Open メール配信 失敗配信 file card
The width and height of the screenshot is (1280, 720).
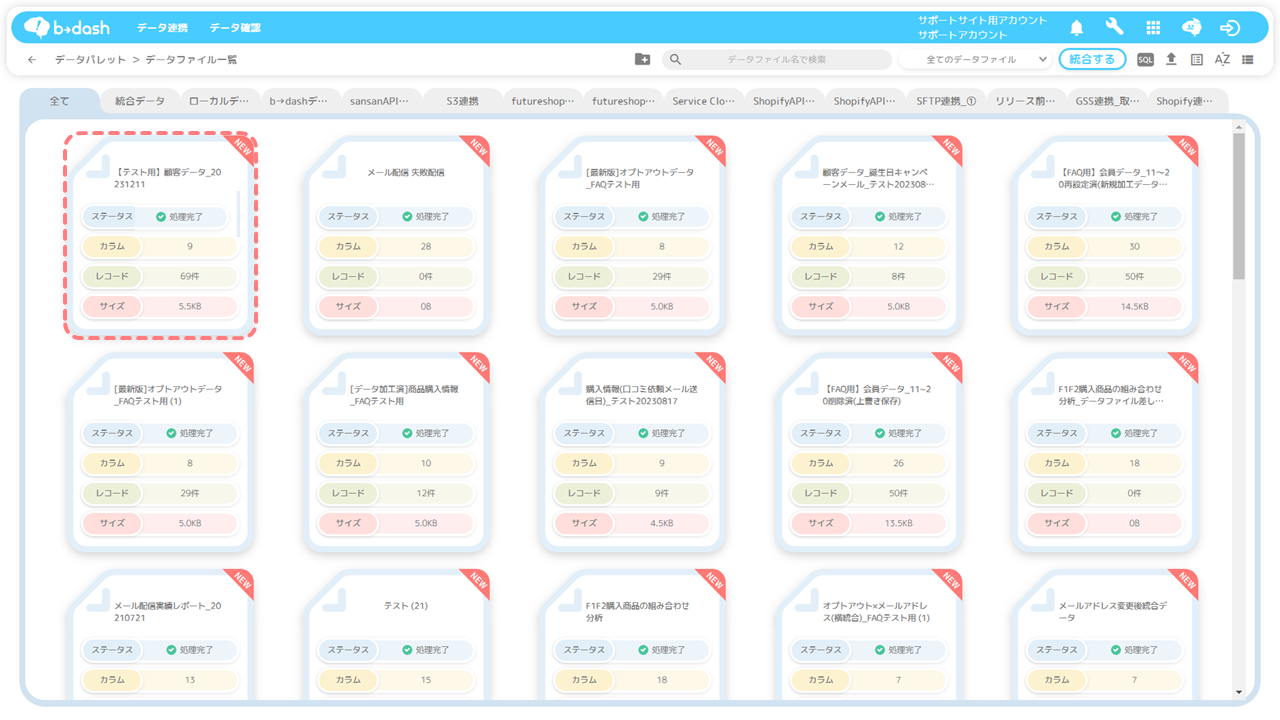click(397, 234)
